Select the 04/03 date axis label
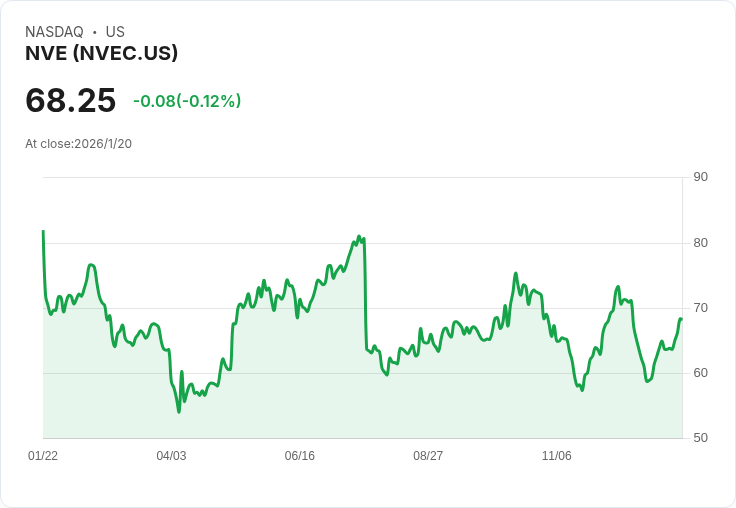736x508 pixels. 171,456
